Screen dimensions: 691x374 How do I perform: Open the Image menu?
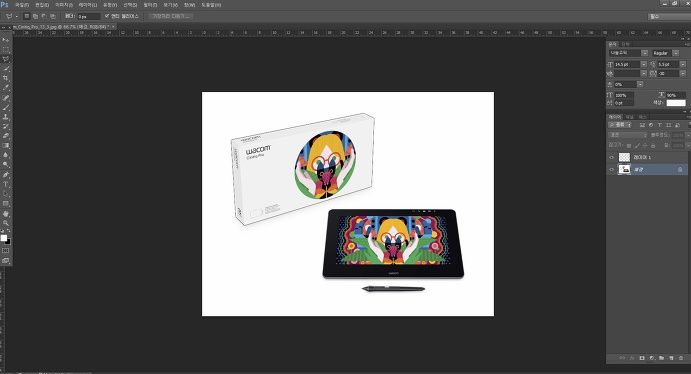(64, 5)
